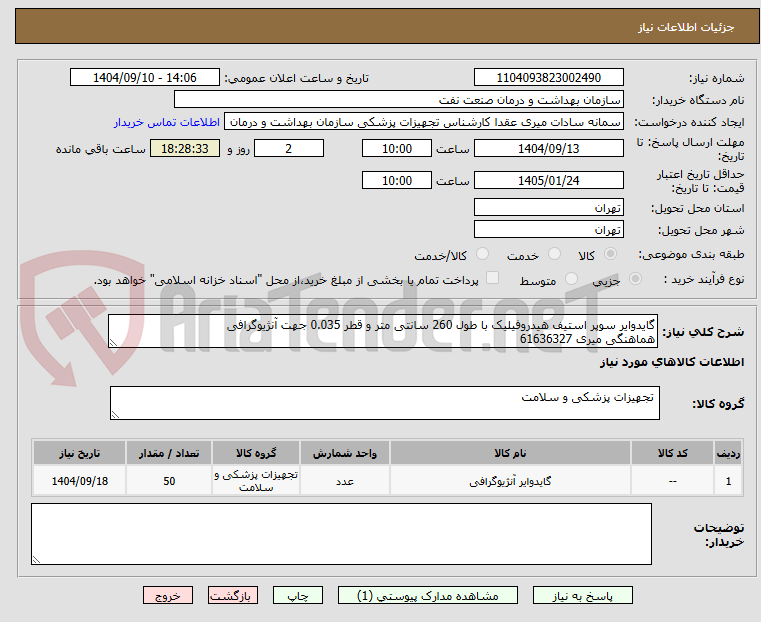Image resolution: width=761 pixels, height=622 pixels.
Task: Click the خروج exit button
Action: pyautogui.click(x=168, y=595)
